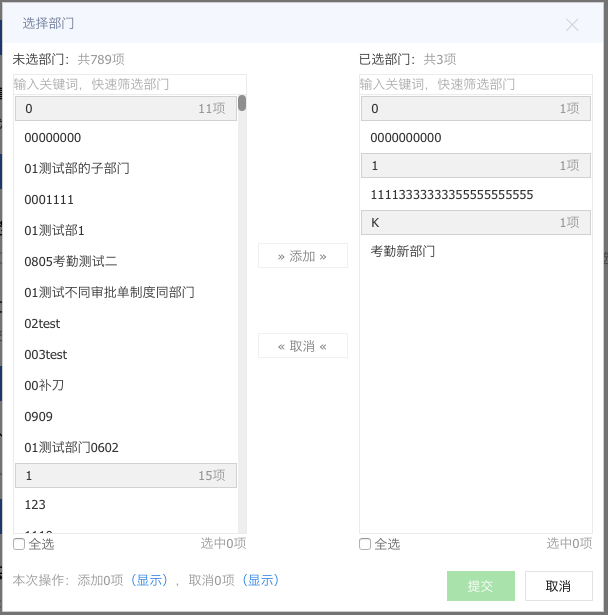Collapse group header 0 in selected list

(x=475, y=108)
